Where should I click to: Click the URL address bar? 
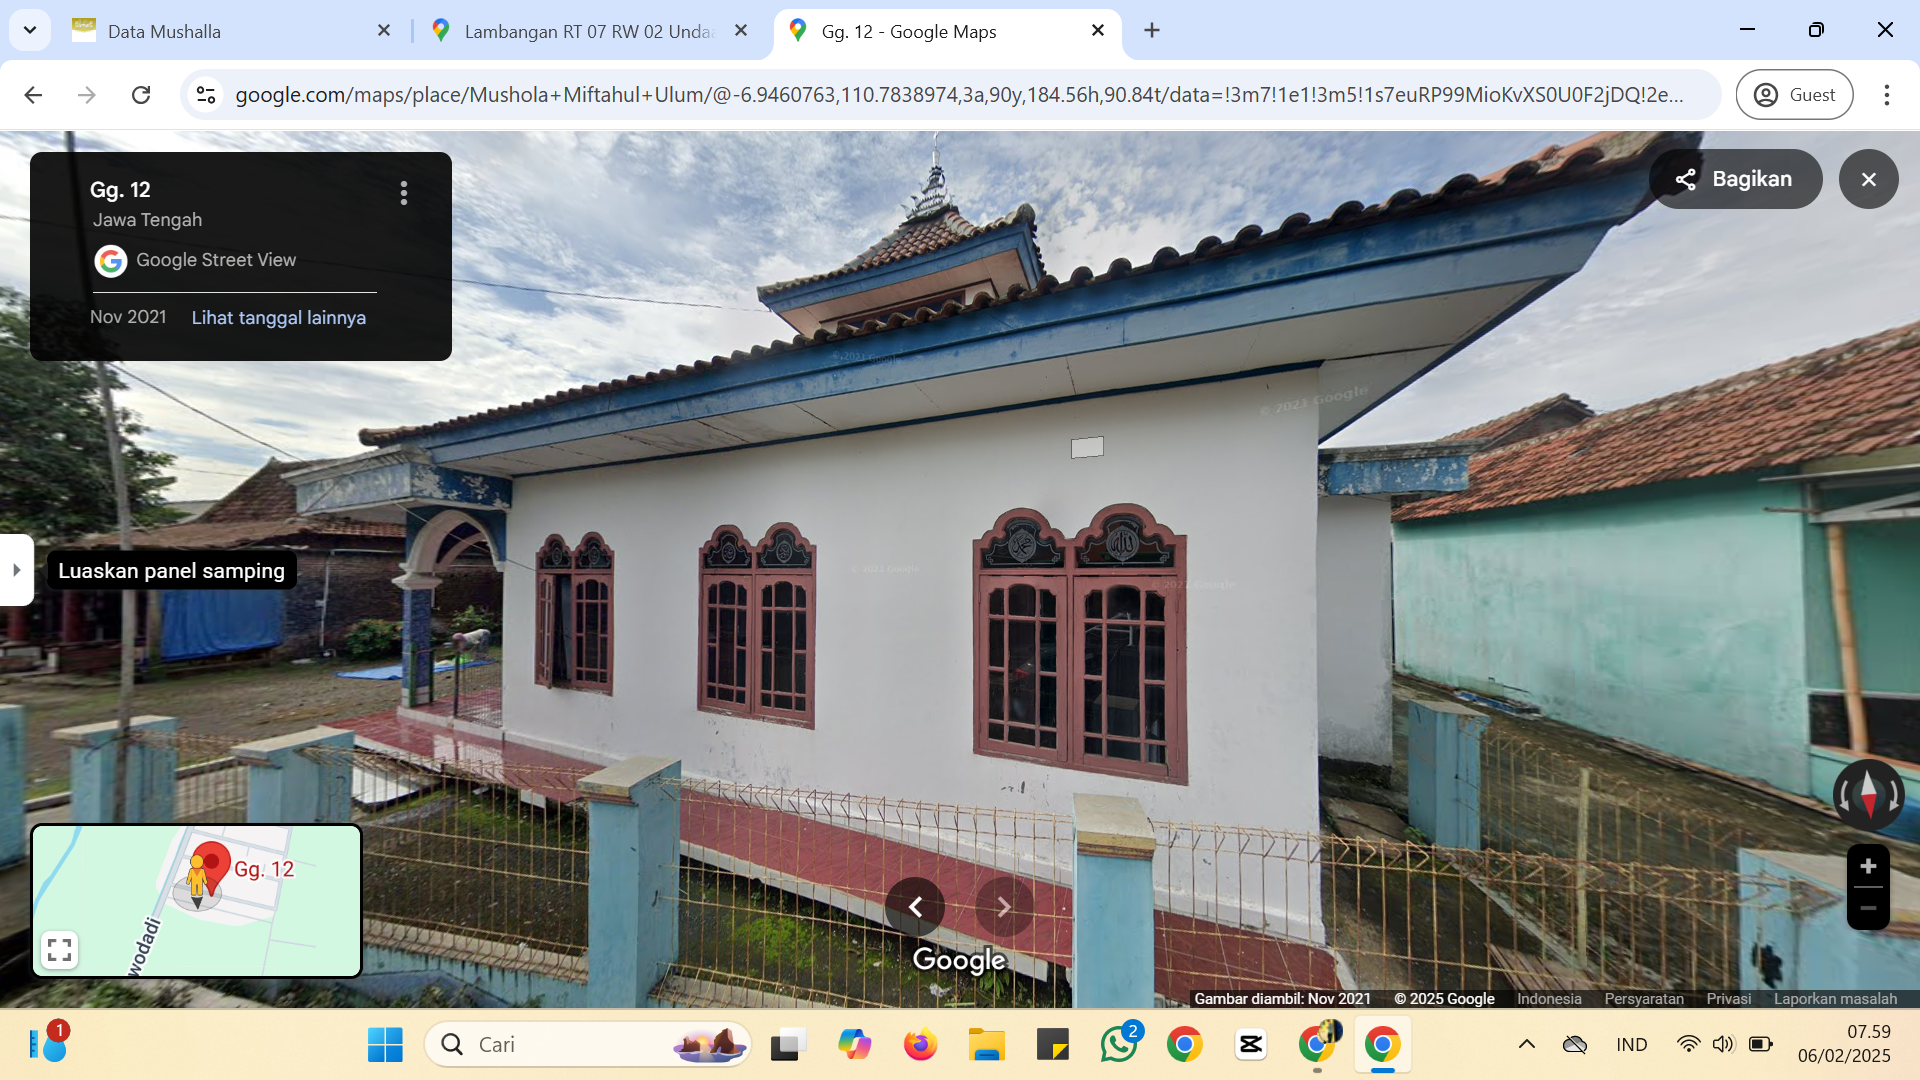[x=958, y=95]
